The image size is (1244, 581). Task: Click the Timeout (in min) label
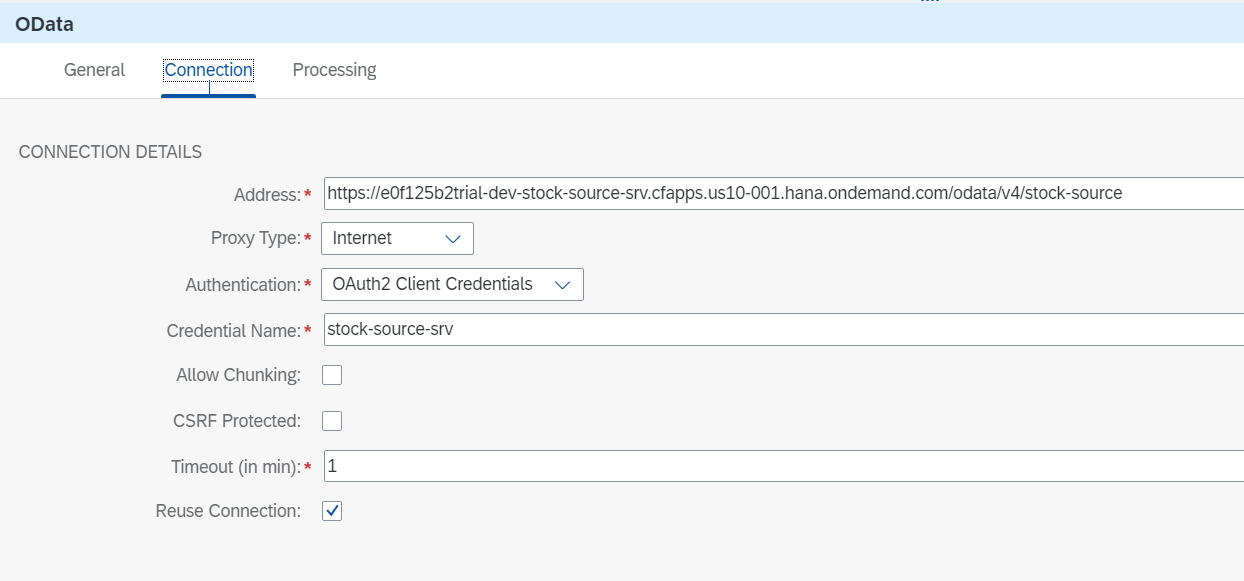pyautogui.click(x=235, y=466)
